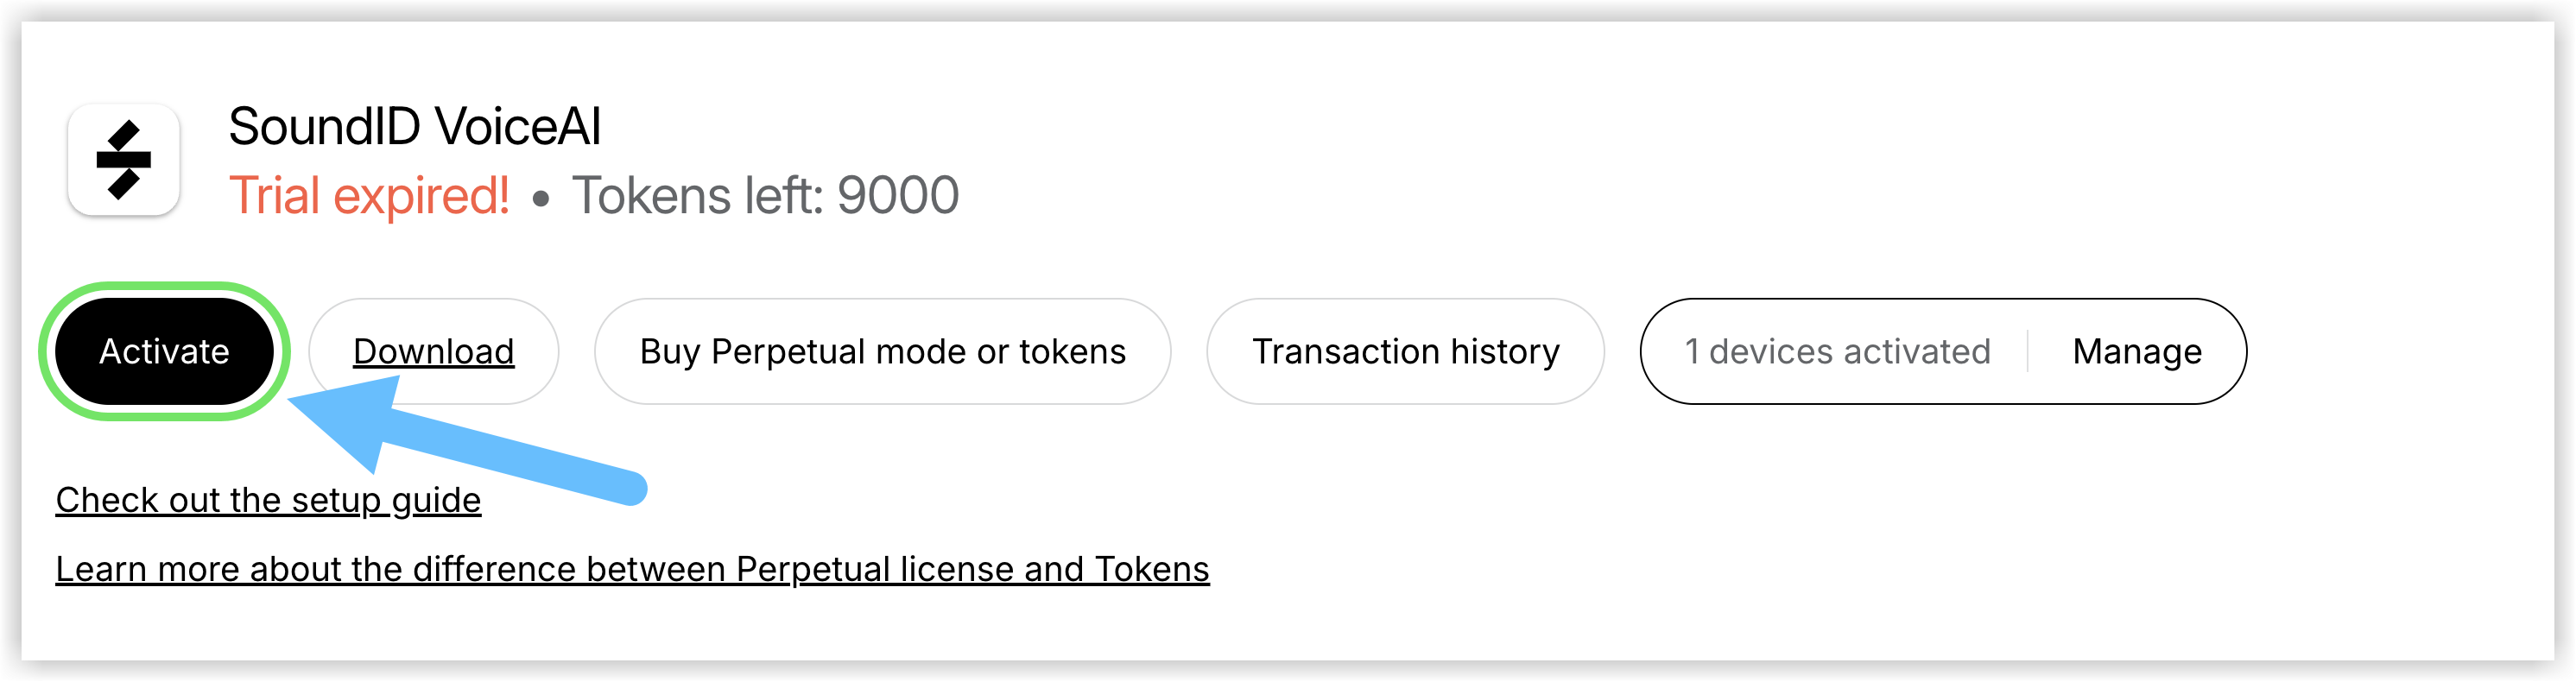The height and width of the screenshot is (682, 2576).
Task: Click the "1 devices activated" label
Action: [1837, 351]
